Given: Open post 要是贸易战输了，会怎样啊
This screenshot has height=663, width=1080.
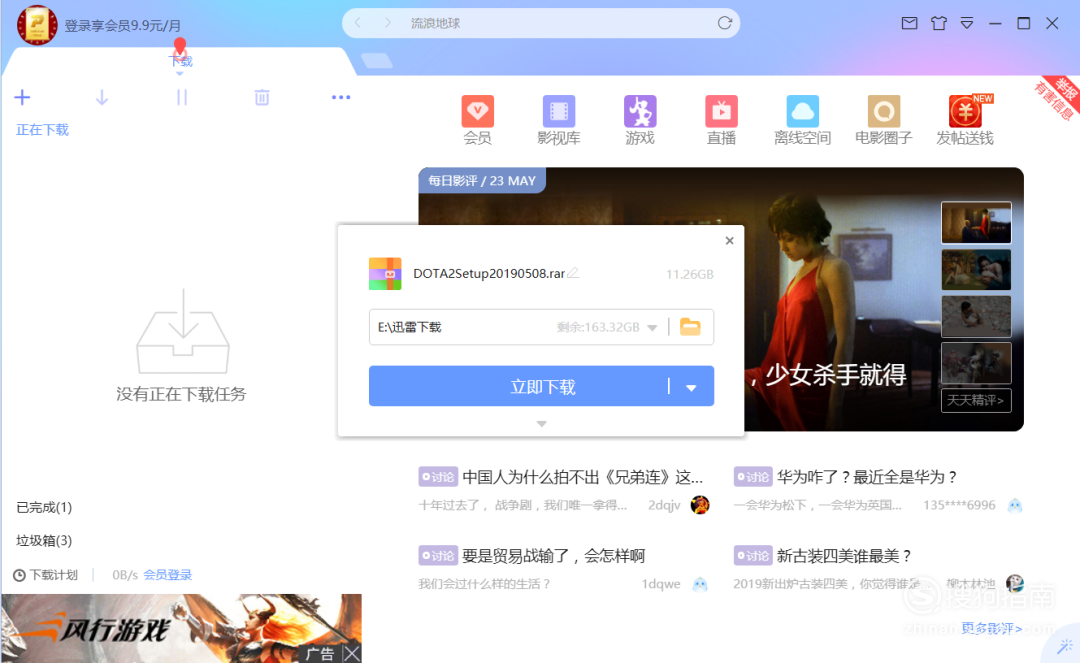Looking at the screenshot, I should tap(554, 556).
